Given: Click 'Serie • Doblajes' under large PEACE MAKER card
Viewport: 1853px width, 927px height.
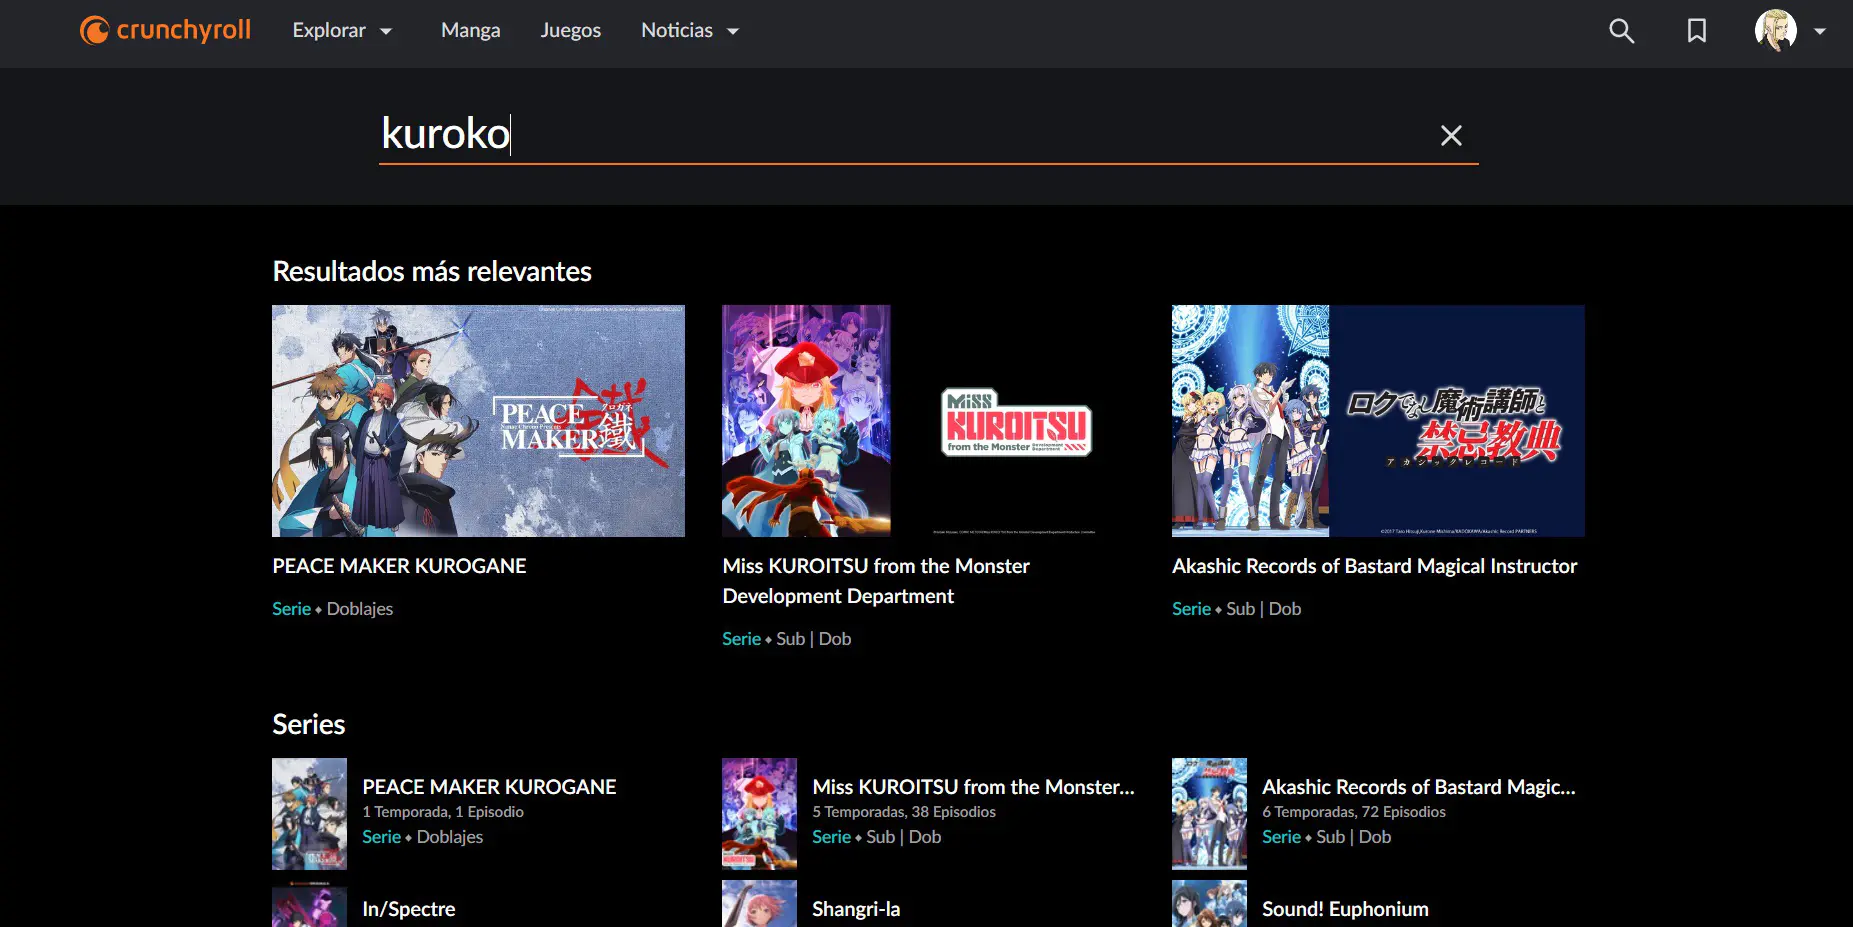Looking at the screenshot, I should [x=332, y=609].
